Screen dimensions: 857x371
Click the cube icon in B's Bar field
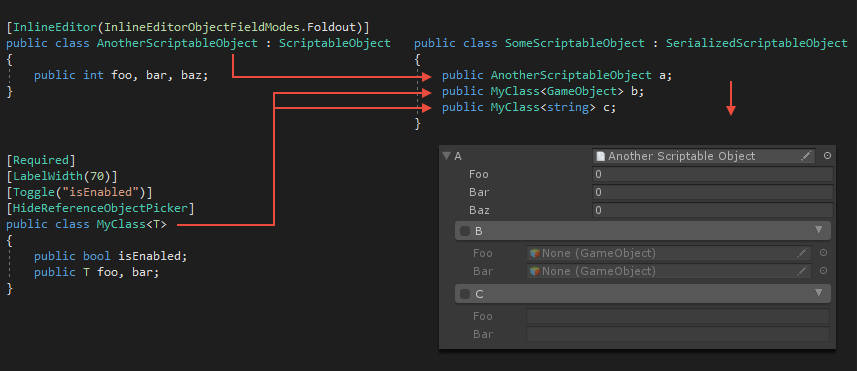pyautogui.click(x=535, y=271)
